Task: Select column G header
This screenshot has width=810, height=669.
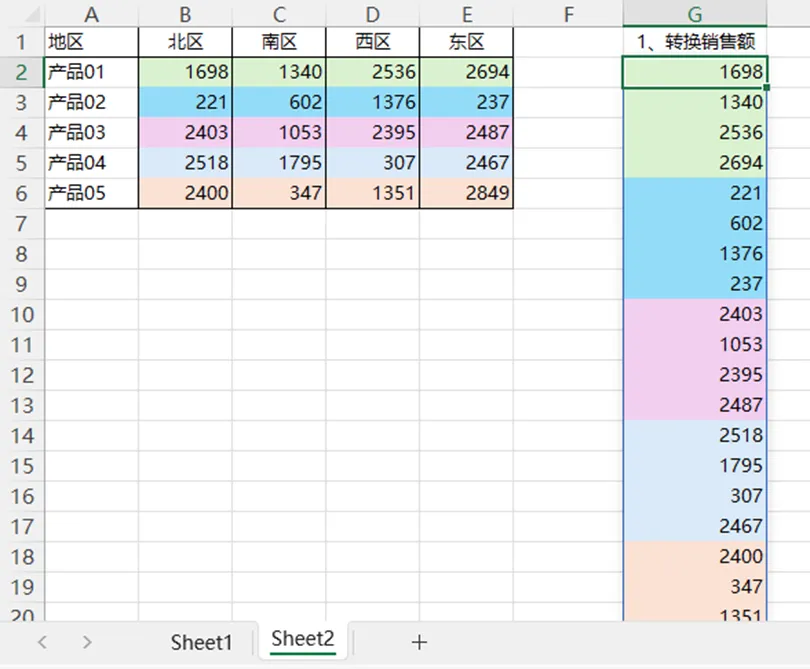Action: (x=695, y=14)
